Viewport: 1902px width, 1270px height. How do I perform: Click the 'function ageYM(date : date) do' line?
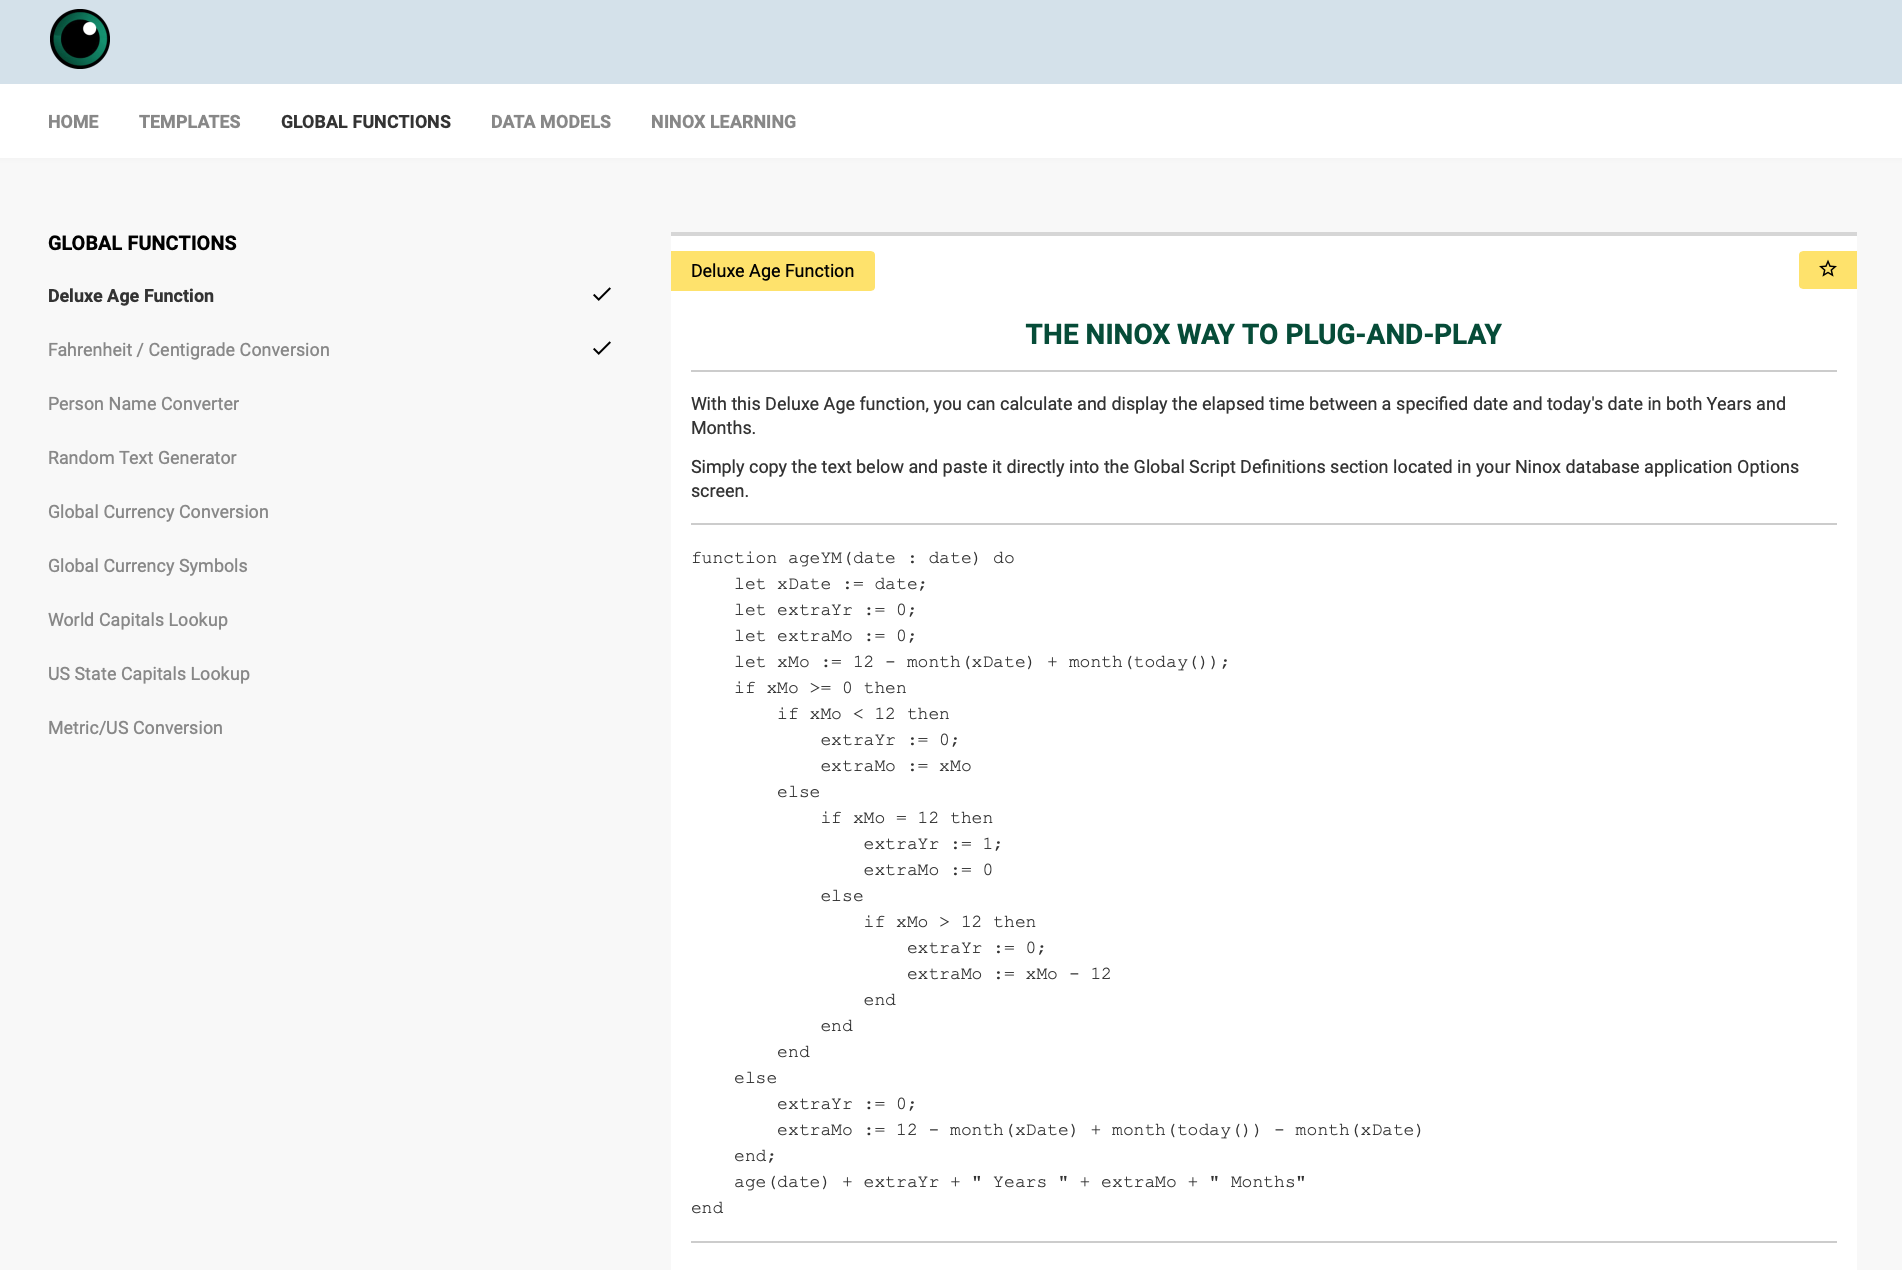[853, 558]
